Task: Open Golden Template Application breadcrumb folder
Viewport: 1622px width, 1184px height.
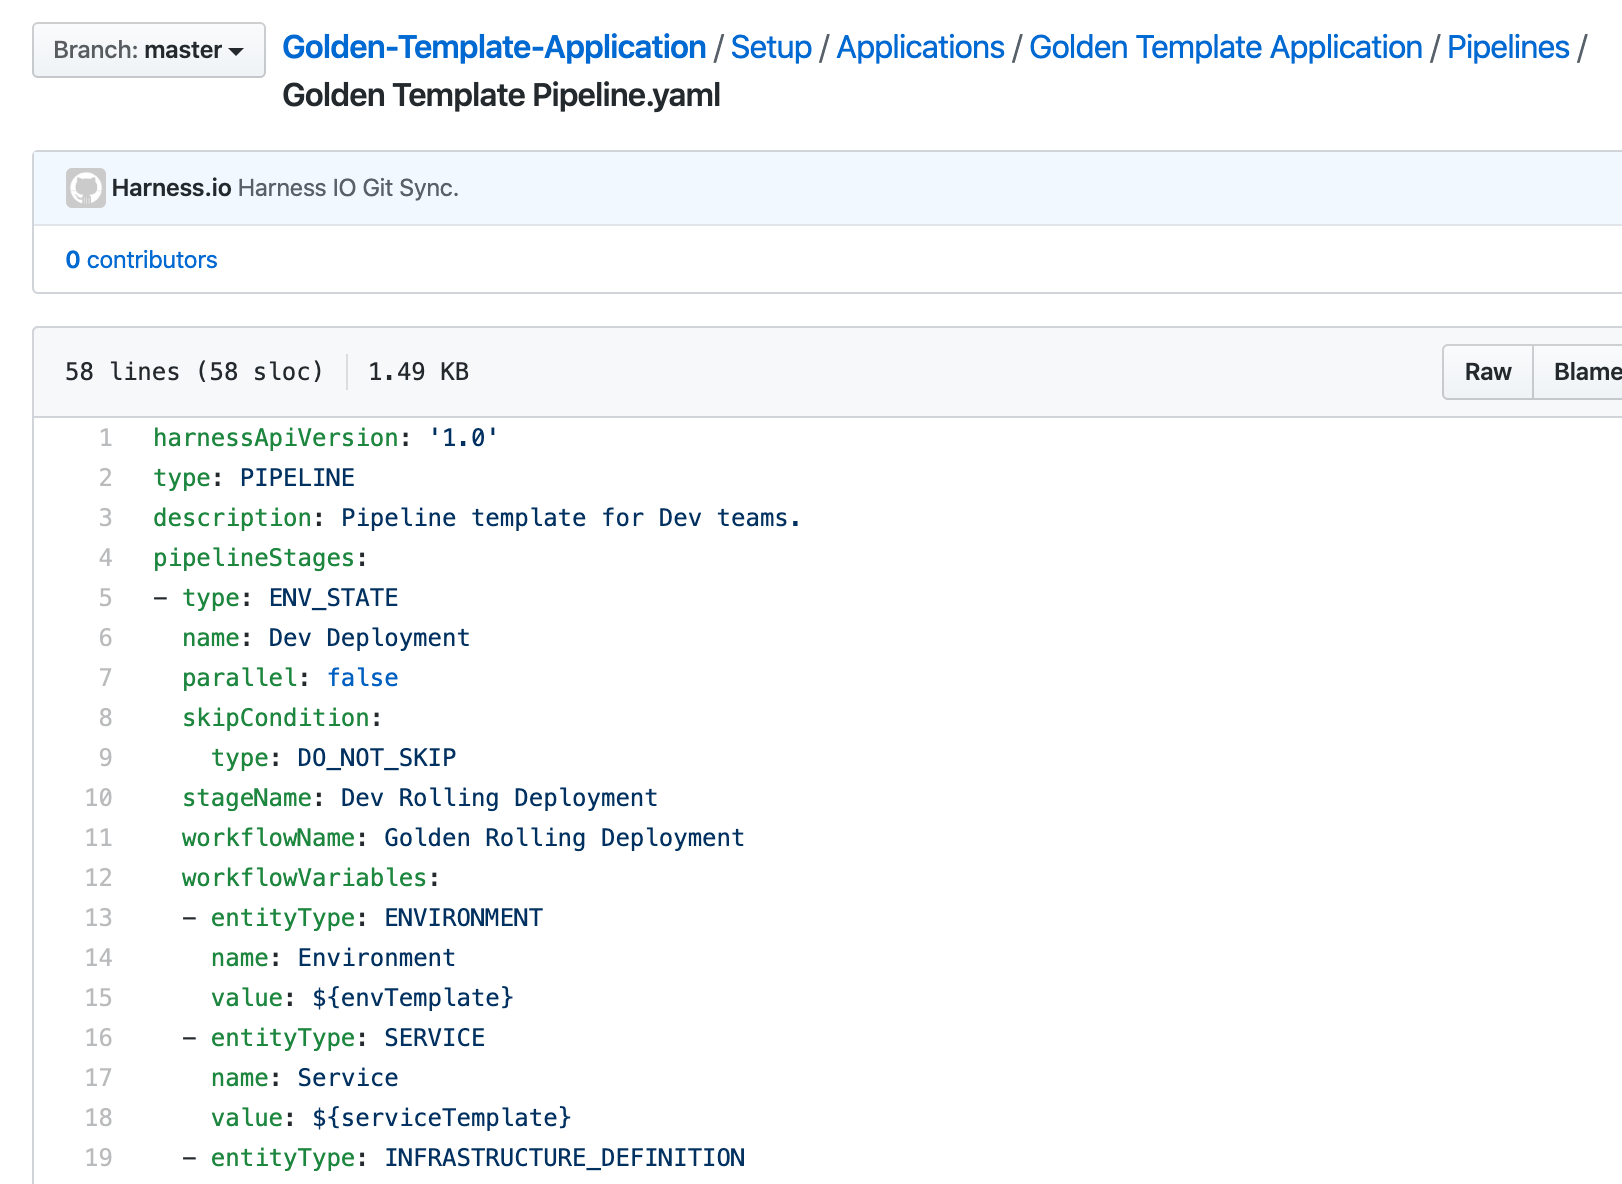Action: 1226,47
